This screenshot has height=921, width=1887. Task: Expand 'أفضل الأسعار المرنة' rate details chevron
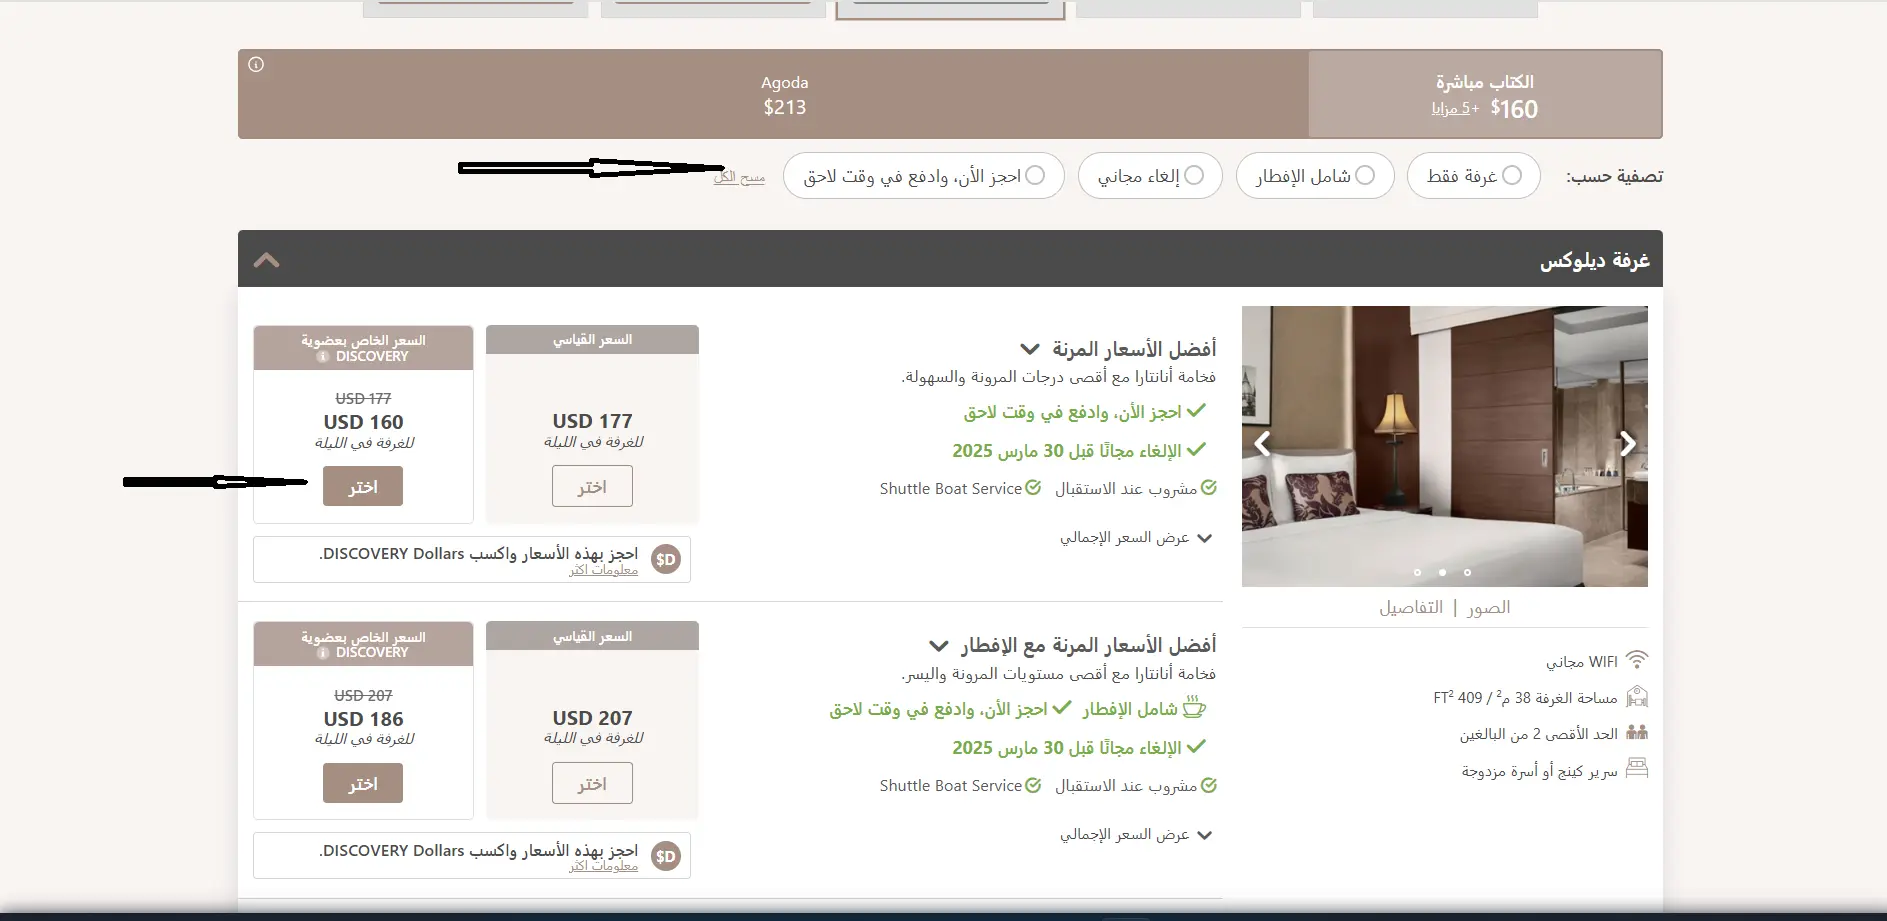tap(1029, 349)
